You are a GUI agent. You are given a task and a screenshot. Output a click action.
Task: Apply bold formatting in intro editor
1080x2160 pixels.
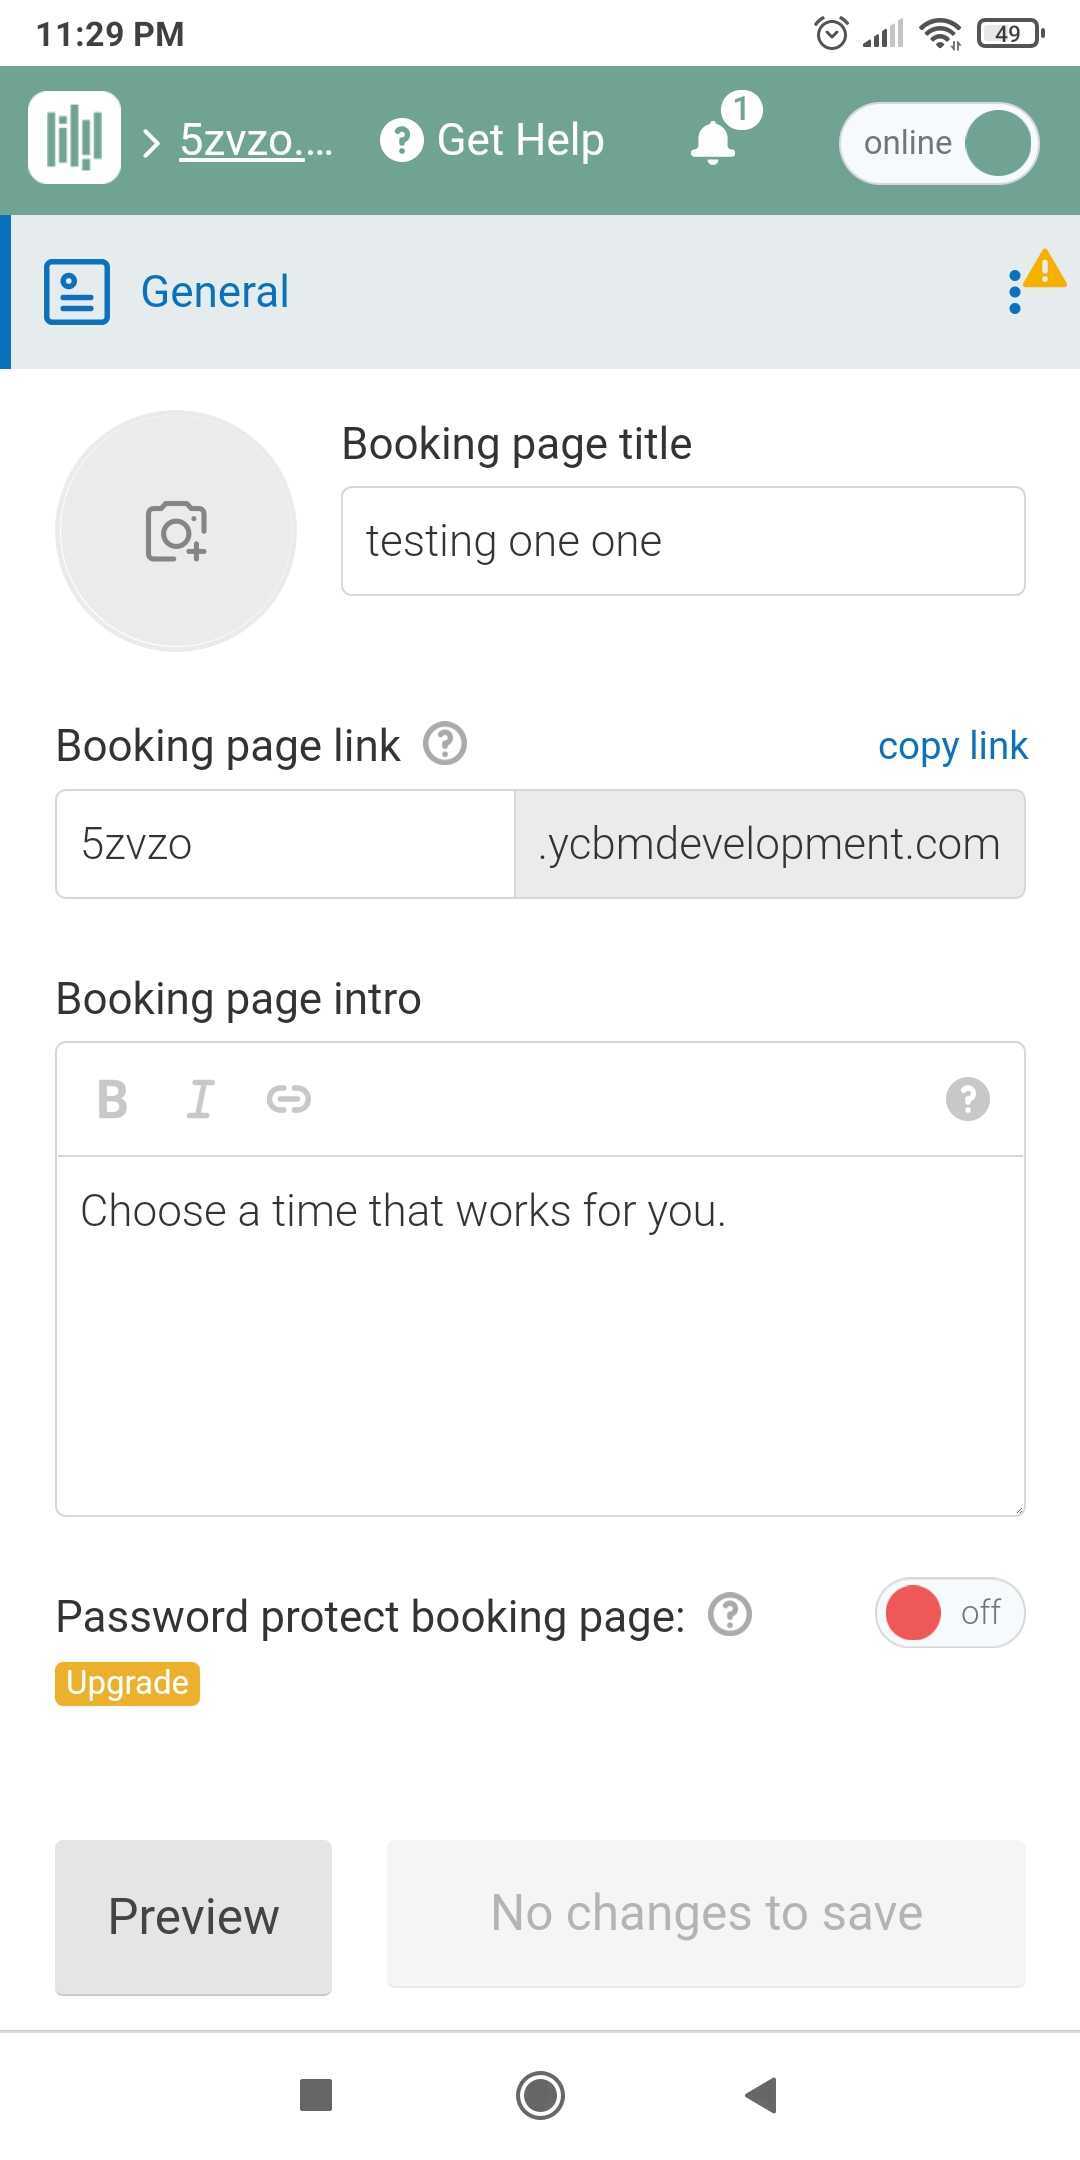pos(113,1100)
